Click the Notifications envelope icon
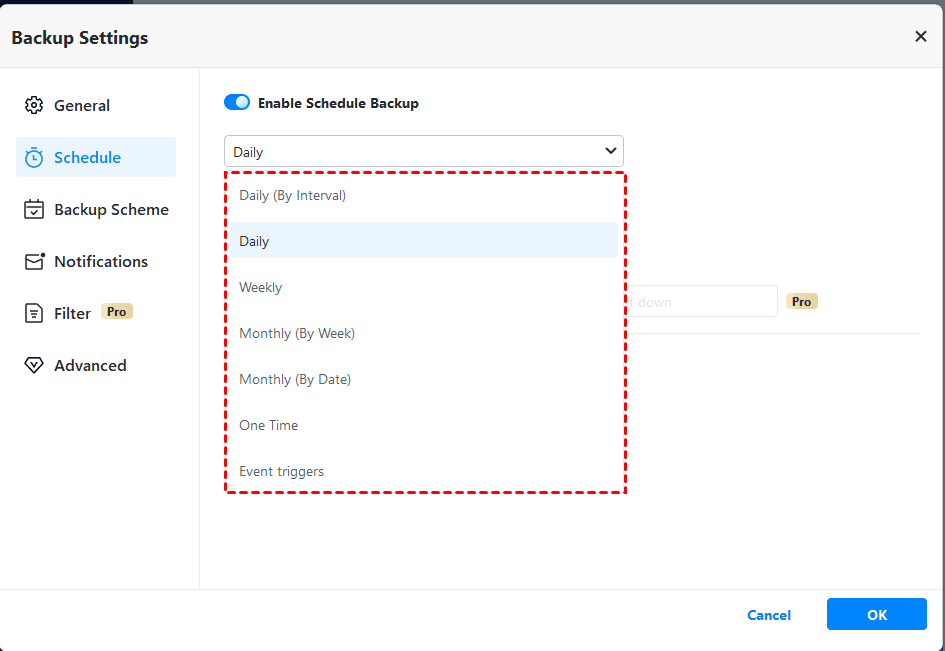The height and width of the screenshot is (651, 945). 34,261
